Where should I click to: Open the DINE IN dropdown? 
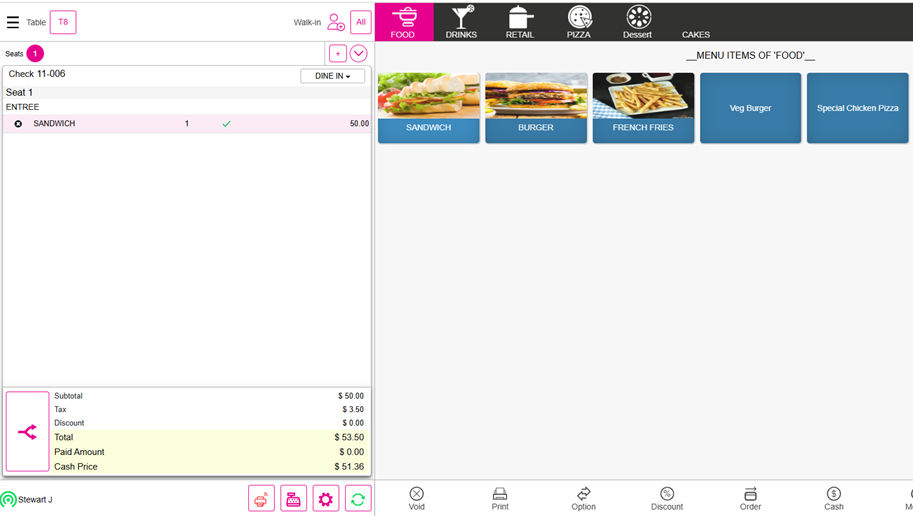point(332,76)
